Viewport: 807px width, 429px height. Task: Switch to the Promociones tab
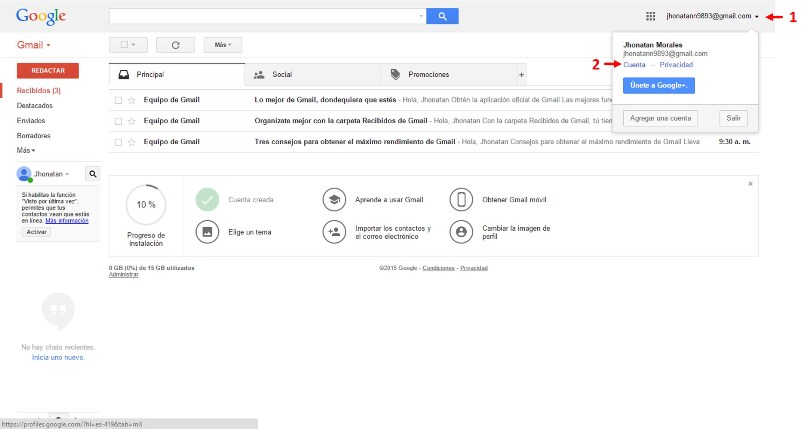(x=448, y=75)
